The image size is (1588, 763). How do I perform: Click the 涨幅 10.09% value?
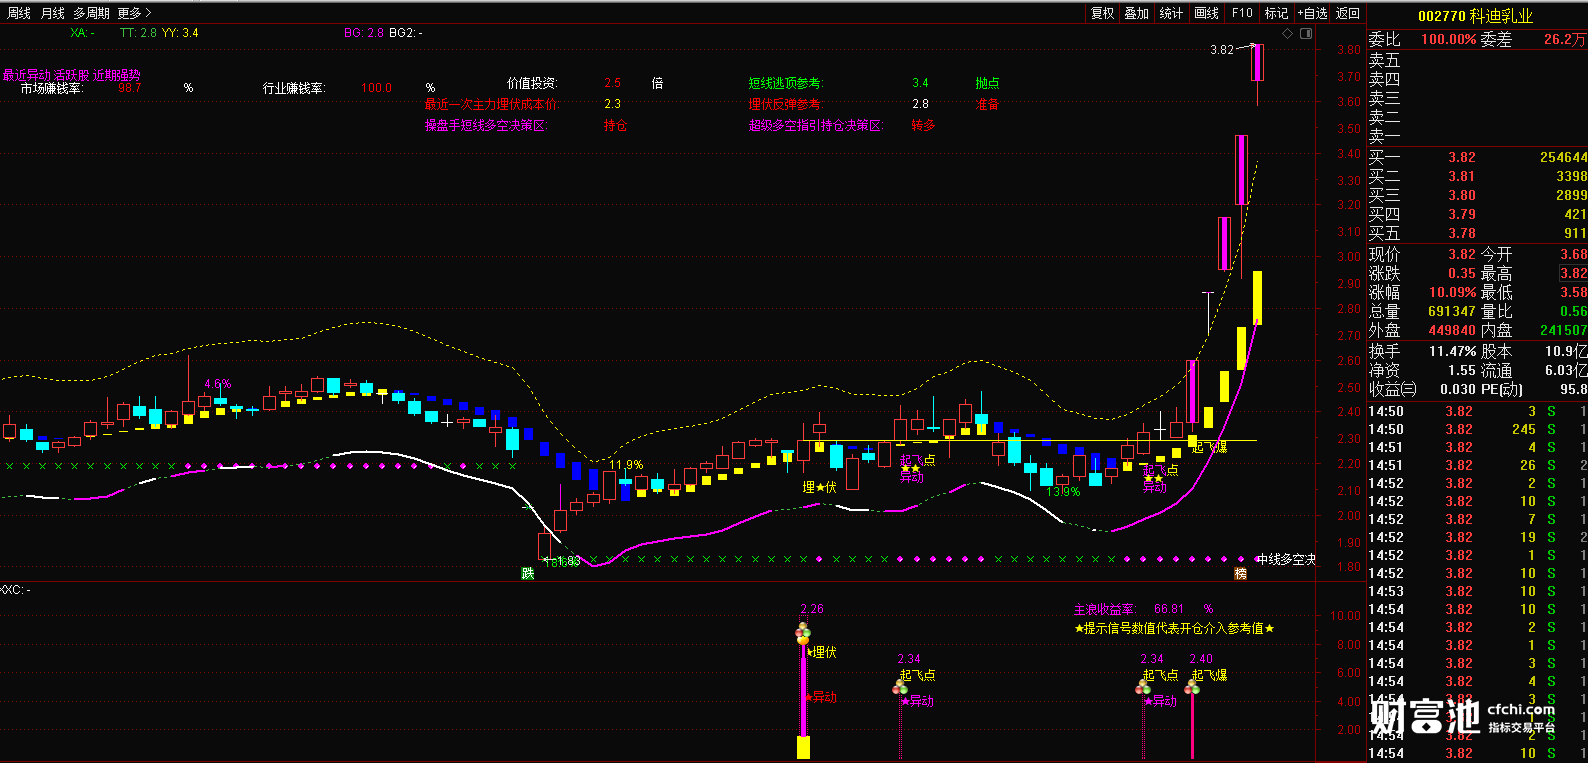pyautogui.click(x=1452, y=292)
